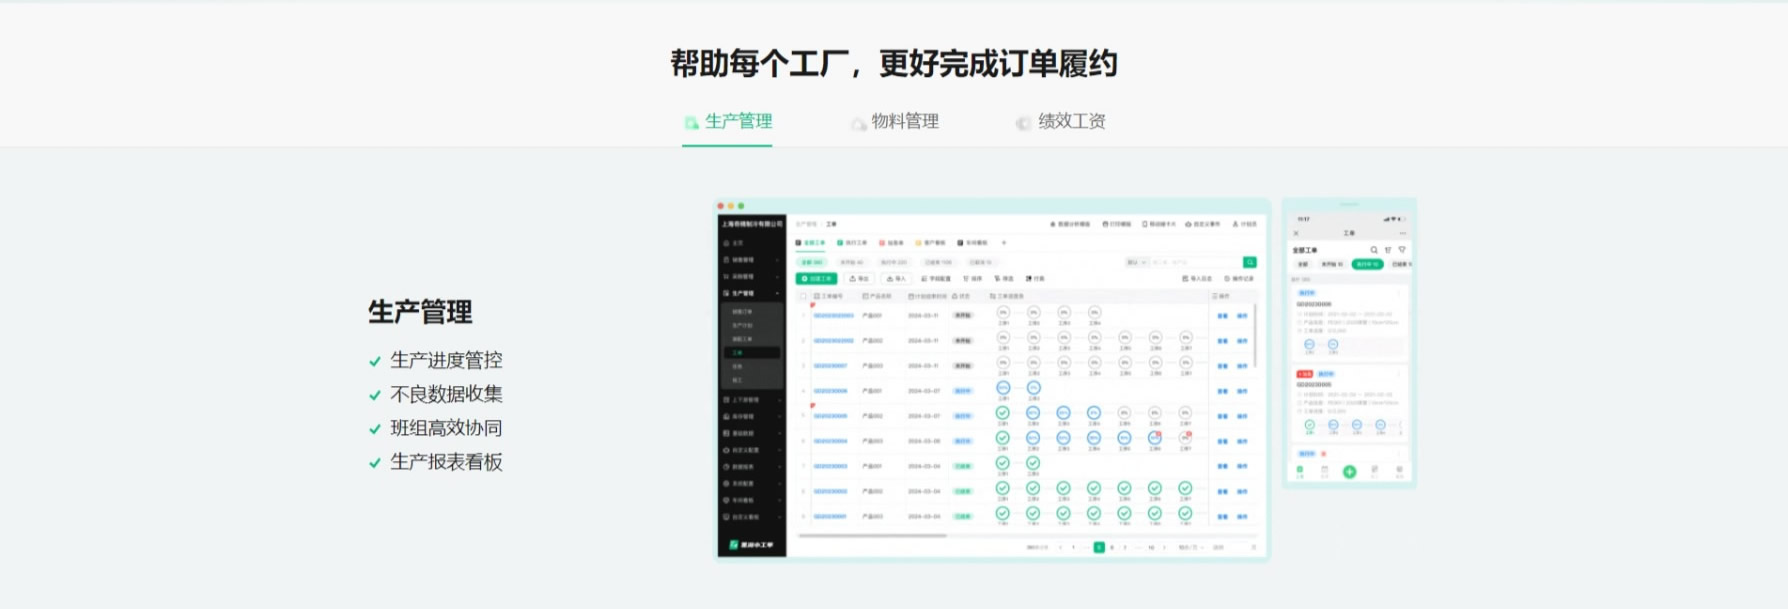Select the highlighted green page number

[1099, 547]
